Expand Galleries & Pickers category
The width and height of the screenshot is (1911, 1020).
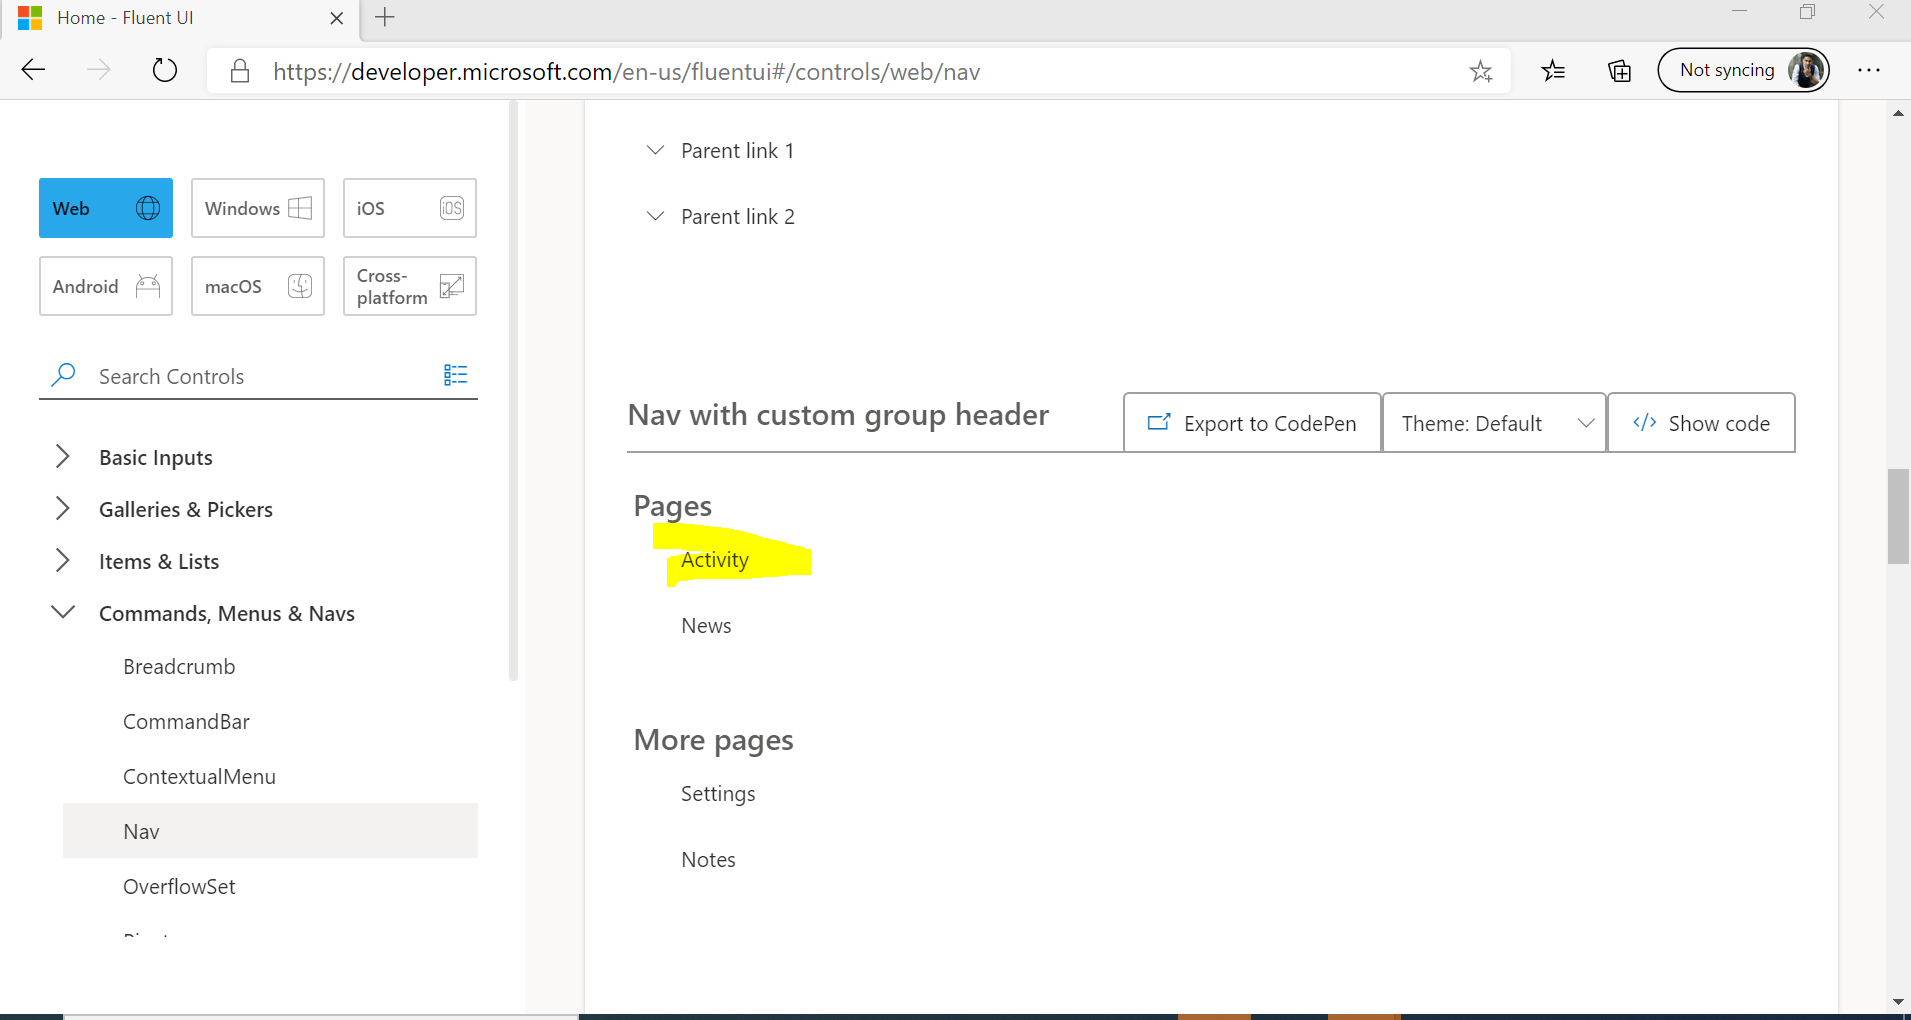click(63, 509)
